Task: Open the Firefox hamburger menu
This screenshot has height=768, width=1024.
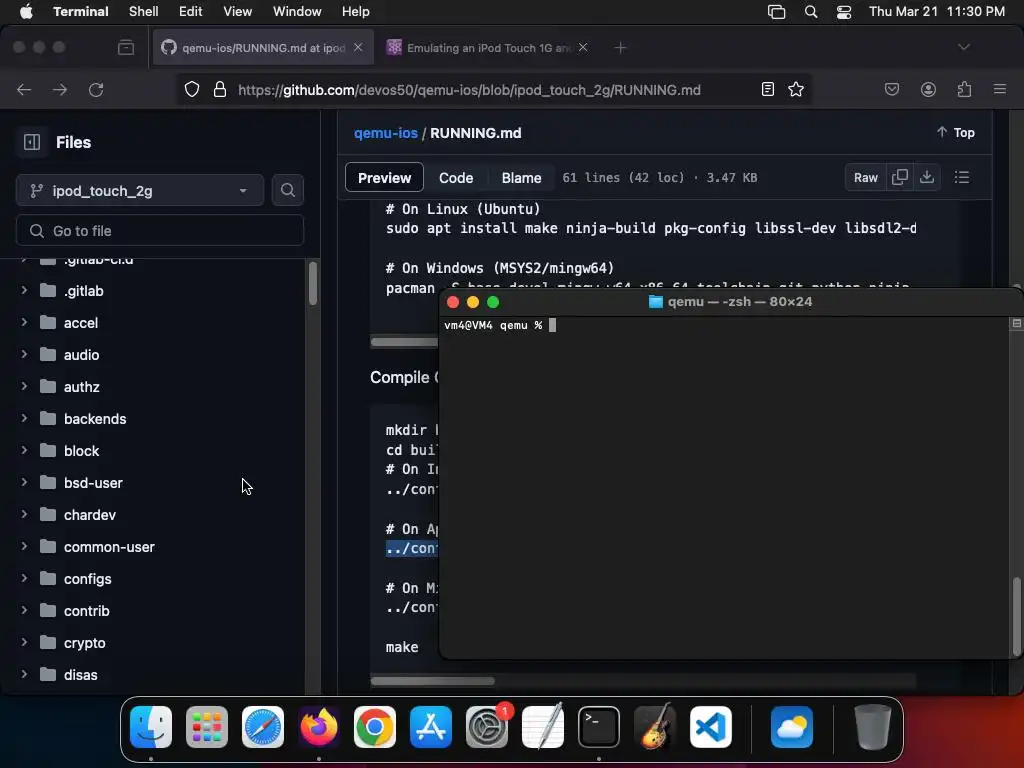Action: [x=999, y=89]
